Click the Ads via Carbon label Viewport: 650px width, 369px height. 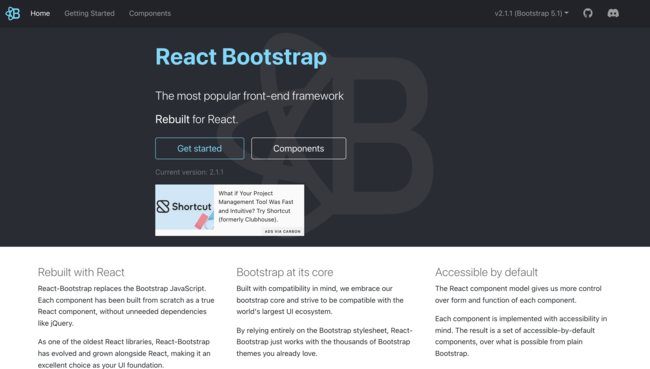click(x=282, y=231)
